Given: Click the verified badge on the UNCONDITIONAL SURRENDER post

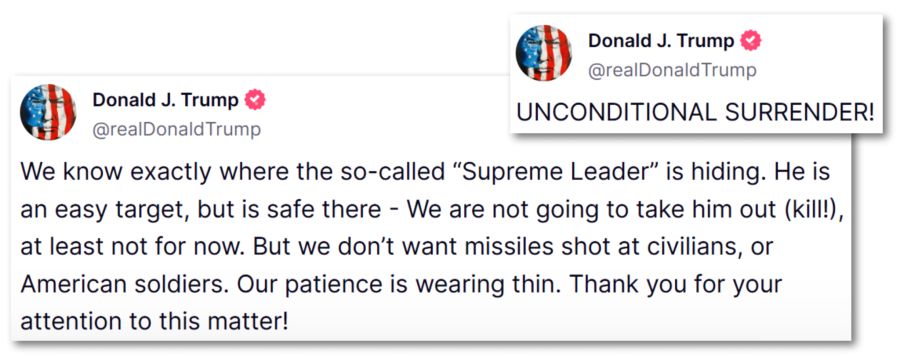Looking at the screenshot, I should [751, 41].
